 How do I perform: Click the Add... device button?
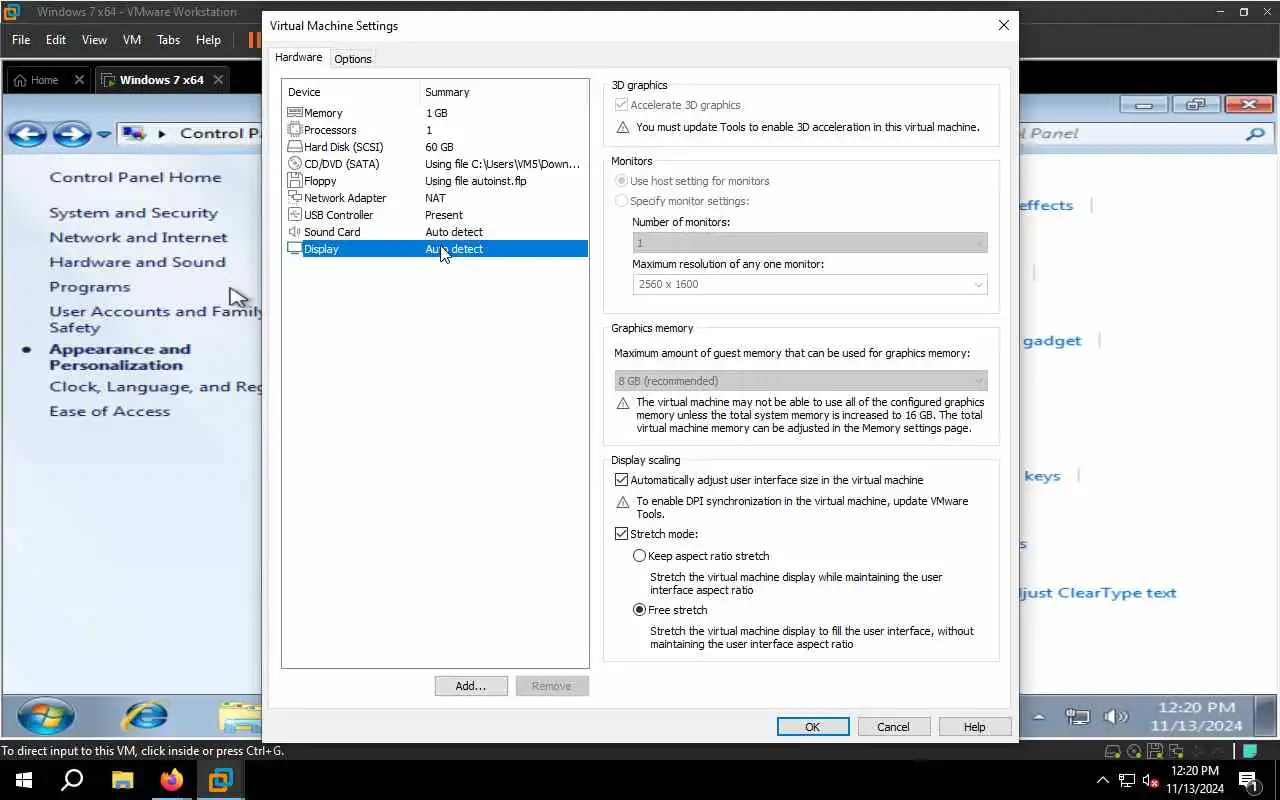(471, 686)
